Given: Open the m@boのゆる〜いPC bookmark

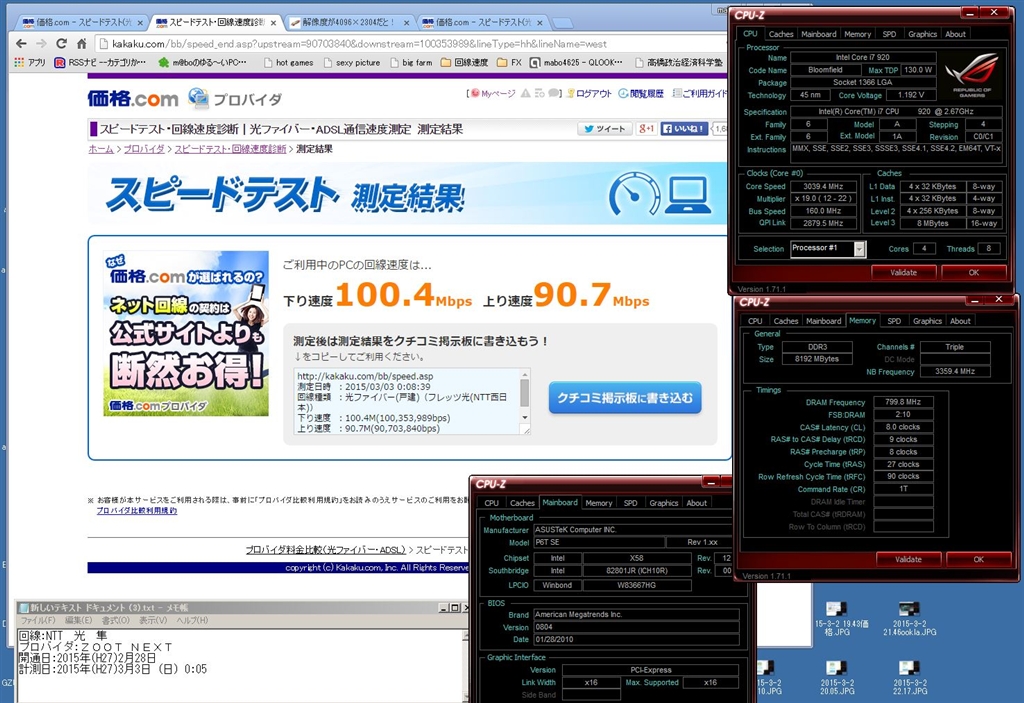Looking at the screenshot, I should tap(202, 63).
